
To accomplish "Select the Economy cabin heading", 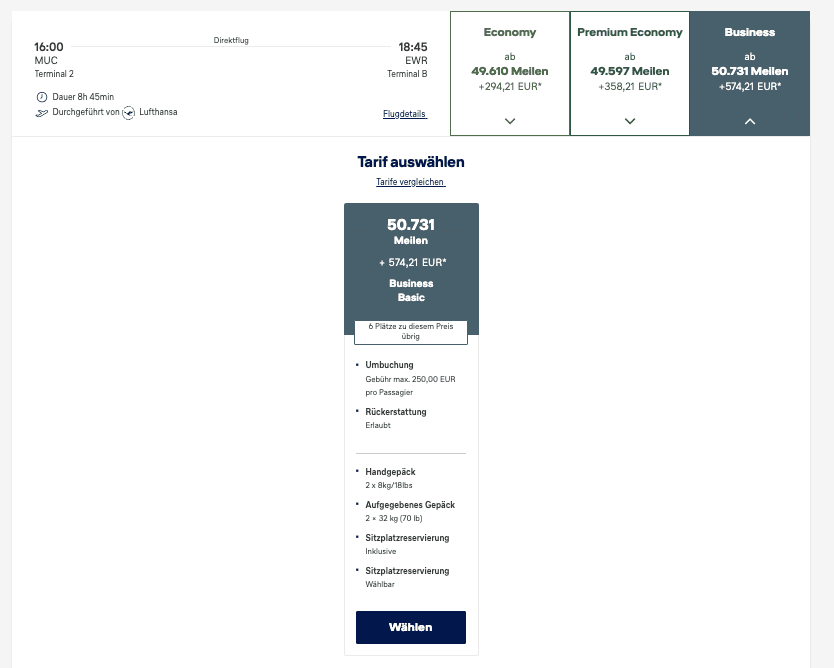I will (x=510, y=32).
